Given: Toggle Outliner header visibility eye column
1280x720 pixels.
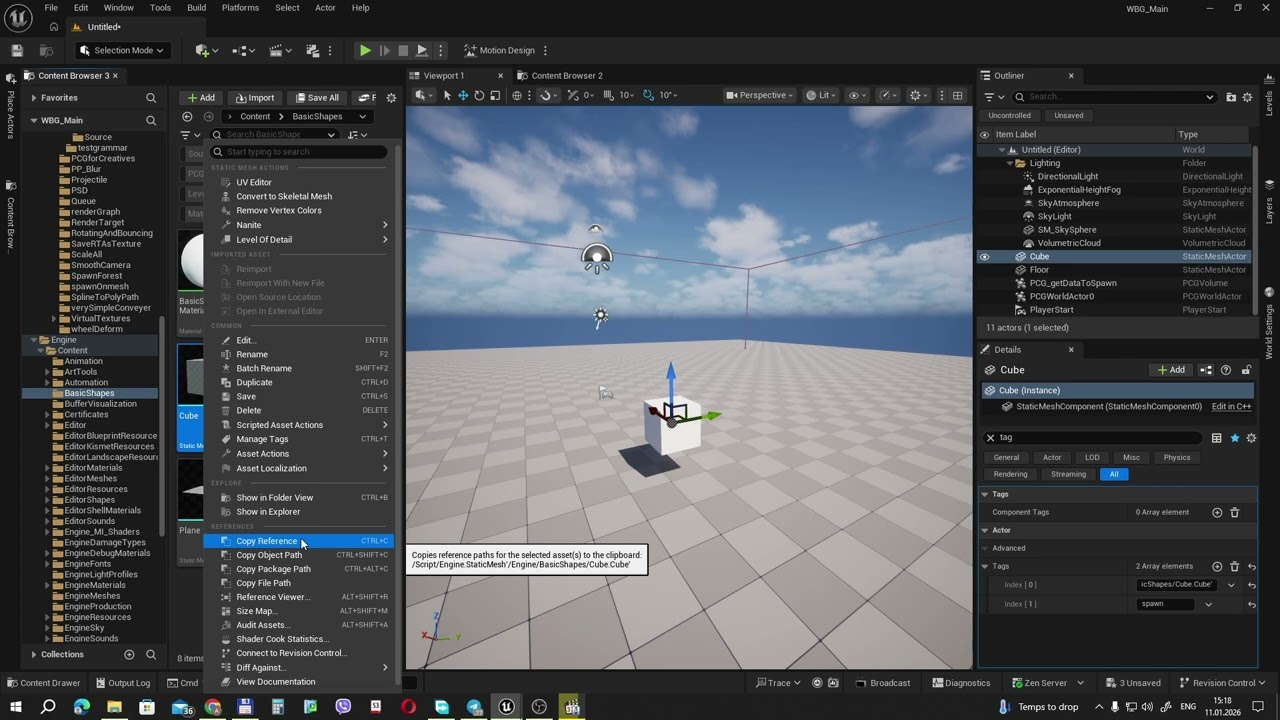Looking at the screenshot, I should (x=984, y=134).
